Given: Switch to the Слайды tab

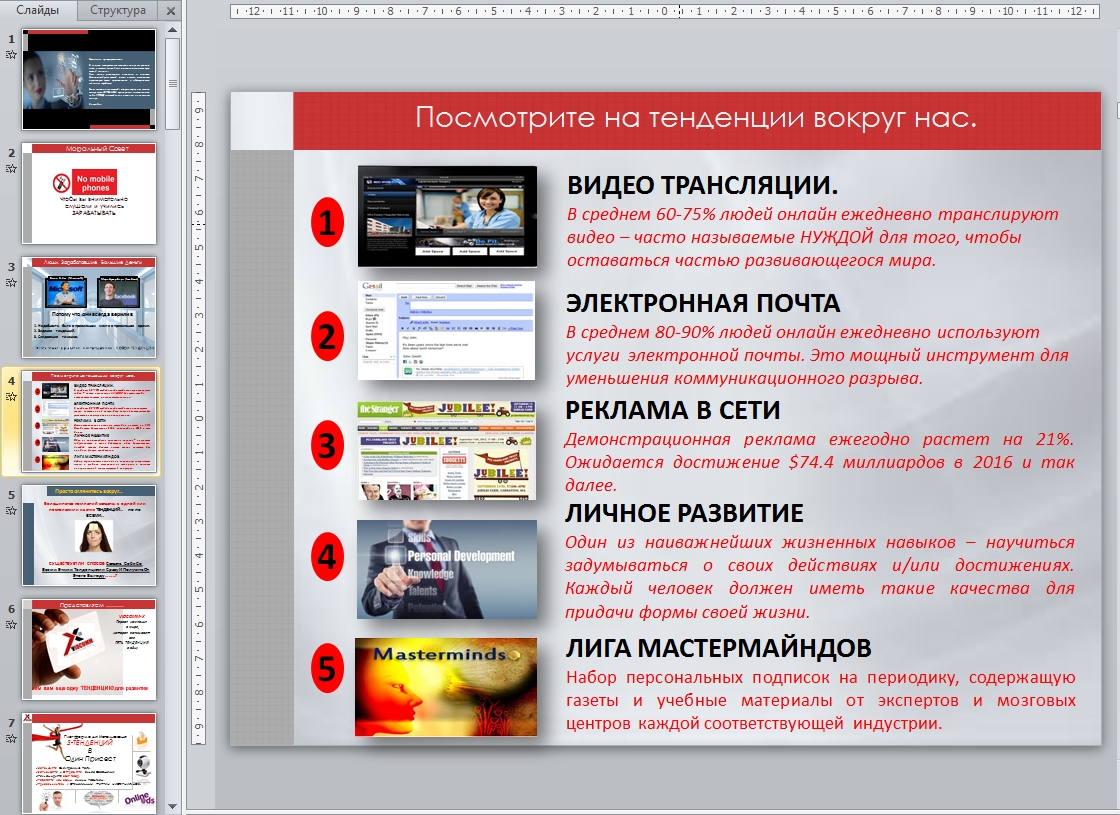Looking at the screenshot, I should point(38,10).
